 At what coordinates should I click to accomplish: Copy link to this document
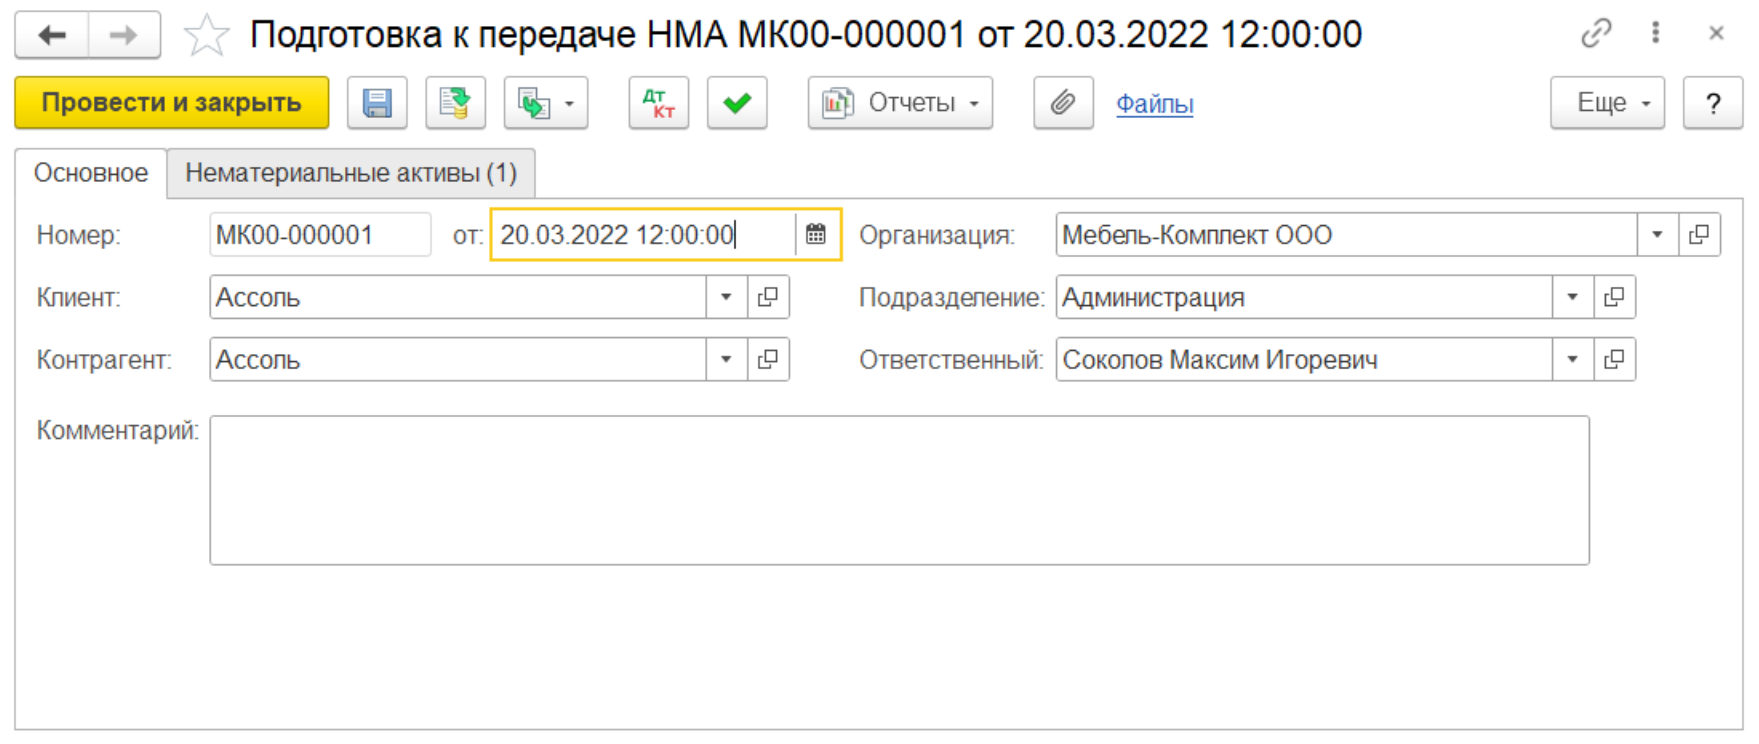click(1595, 34)
